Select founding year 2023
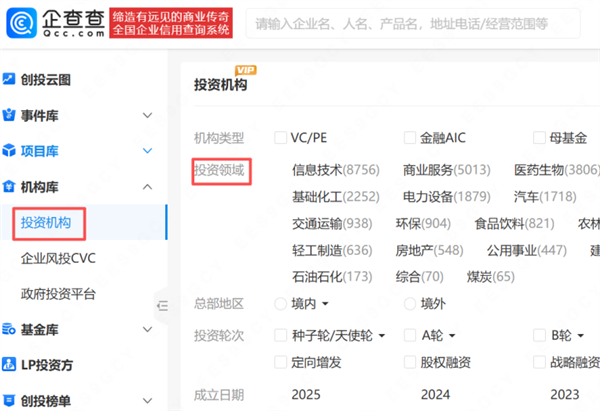The image size is (600, 411). (x=565, y=395)
